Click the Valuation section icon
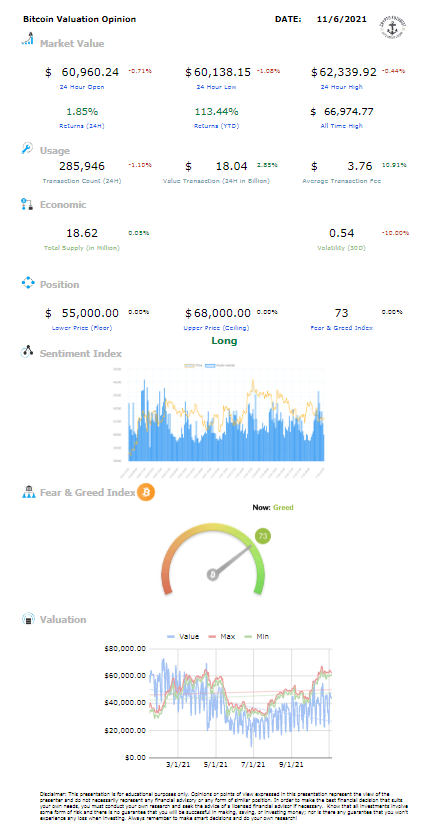The height and width of the screenshot is (839, 446). tap(28, 620)
